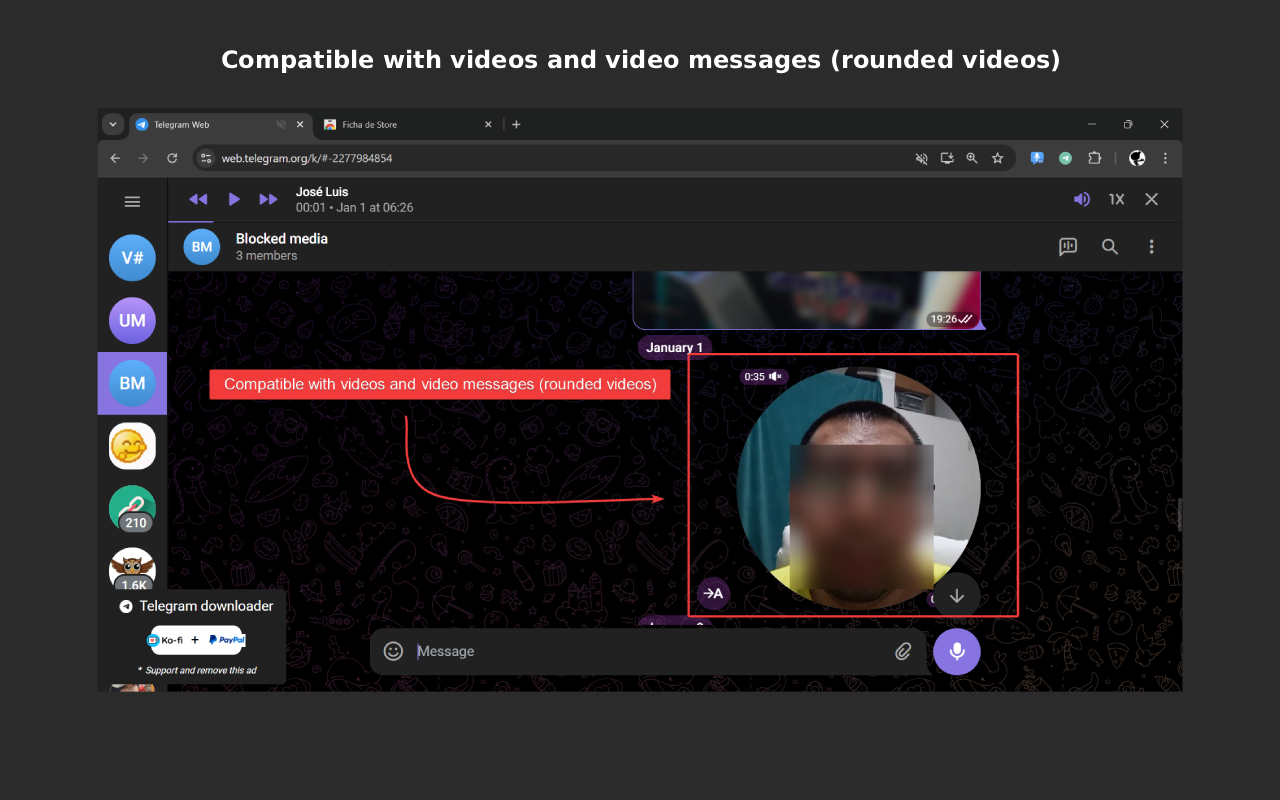
Task: Open the comments panel icon in chat header
Action: tap(1068, 246)
